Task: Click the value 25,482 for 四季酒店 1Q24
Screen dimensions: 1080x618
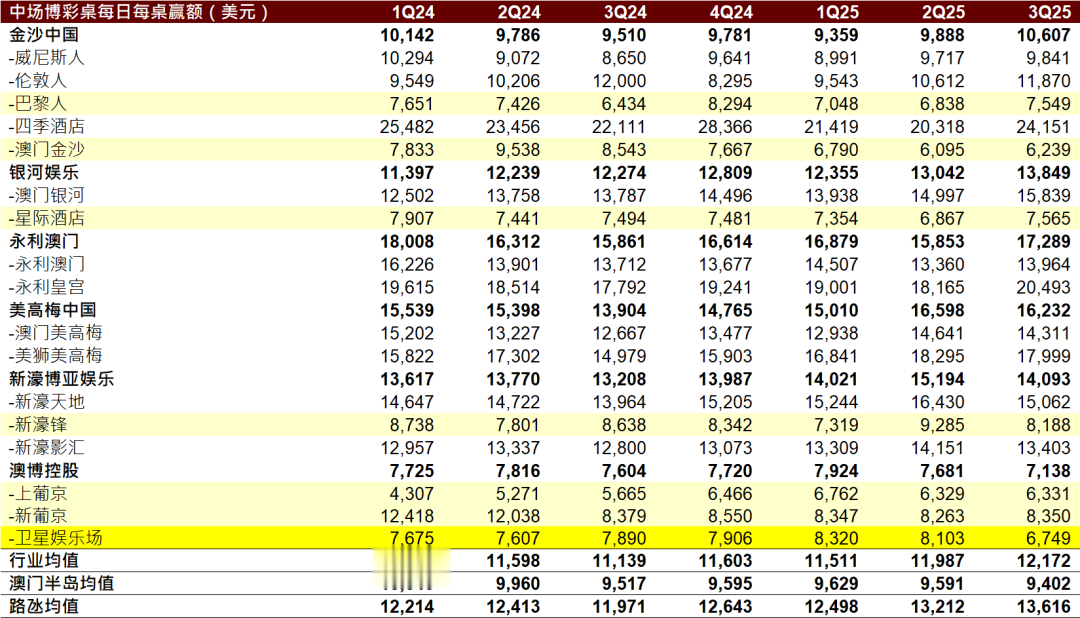Action: coord(407,127)
